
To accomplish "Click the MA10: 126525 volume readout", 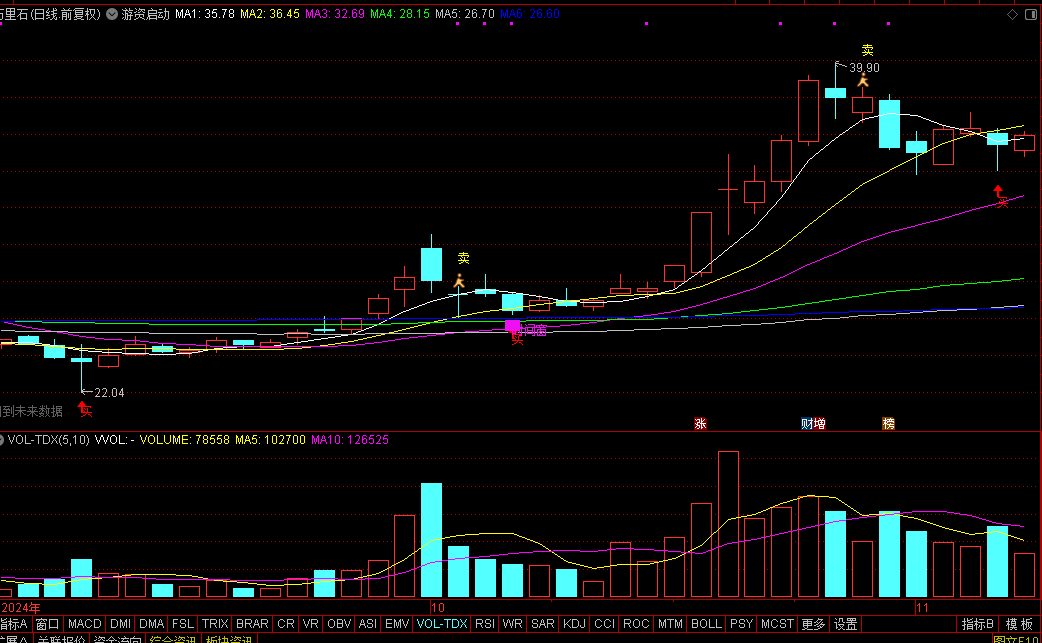I will coord(350,440).
